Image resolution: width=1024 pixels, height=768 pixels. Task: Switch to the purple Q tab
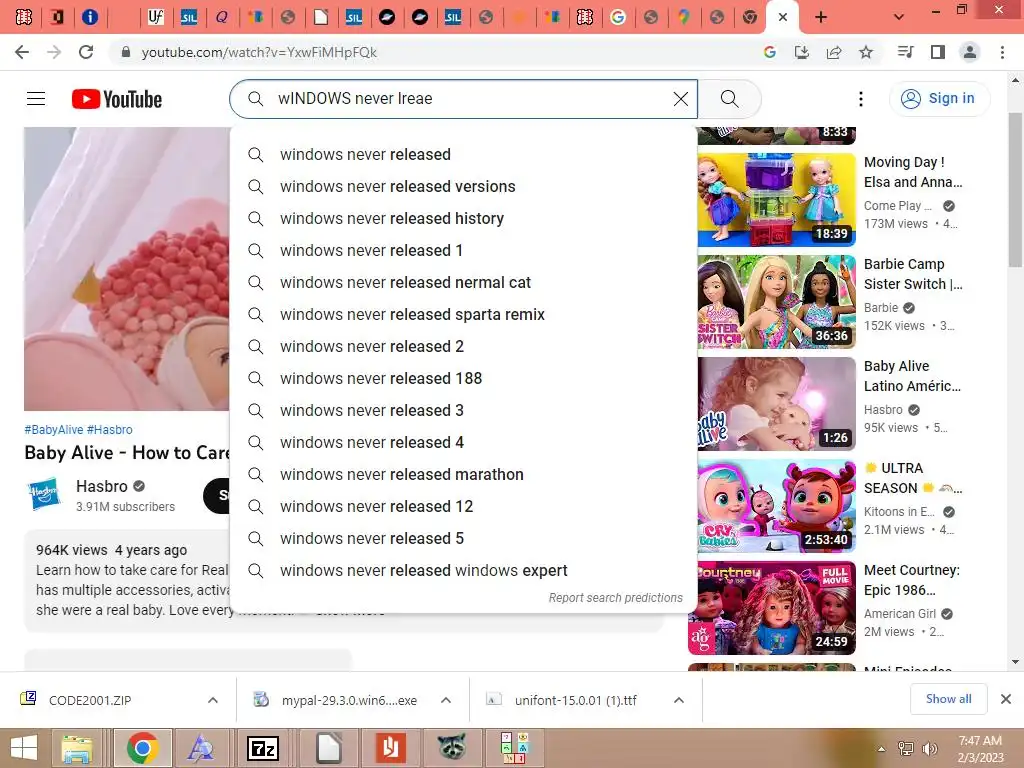[x=221, y=17]
